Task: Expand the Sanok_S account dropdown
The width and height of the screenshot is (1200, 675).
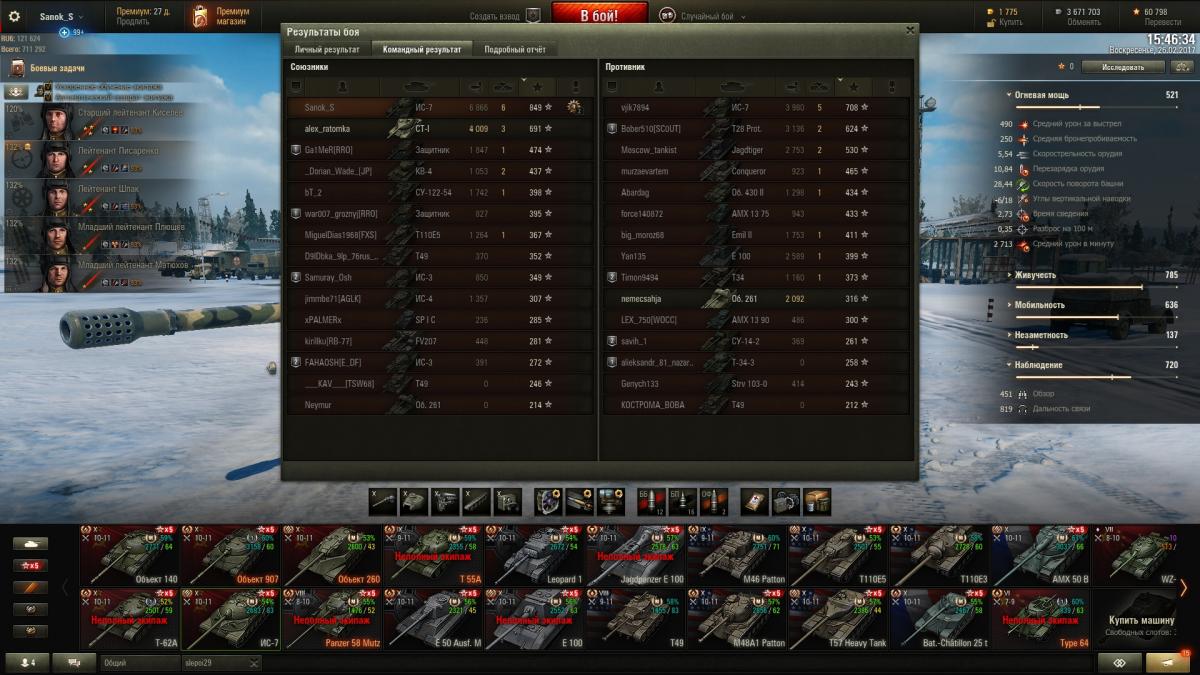Action: [61, 17]
